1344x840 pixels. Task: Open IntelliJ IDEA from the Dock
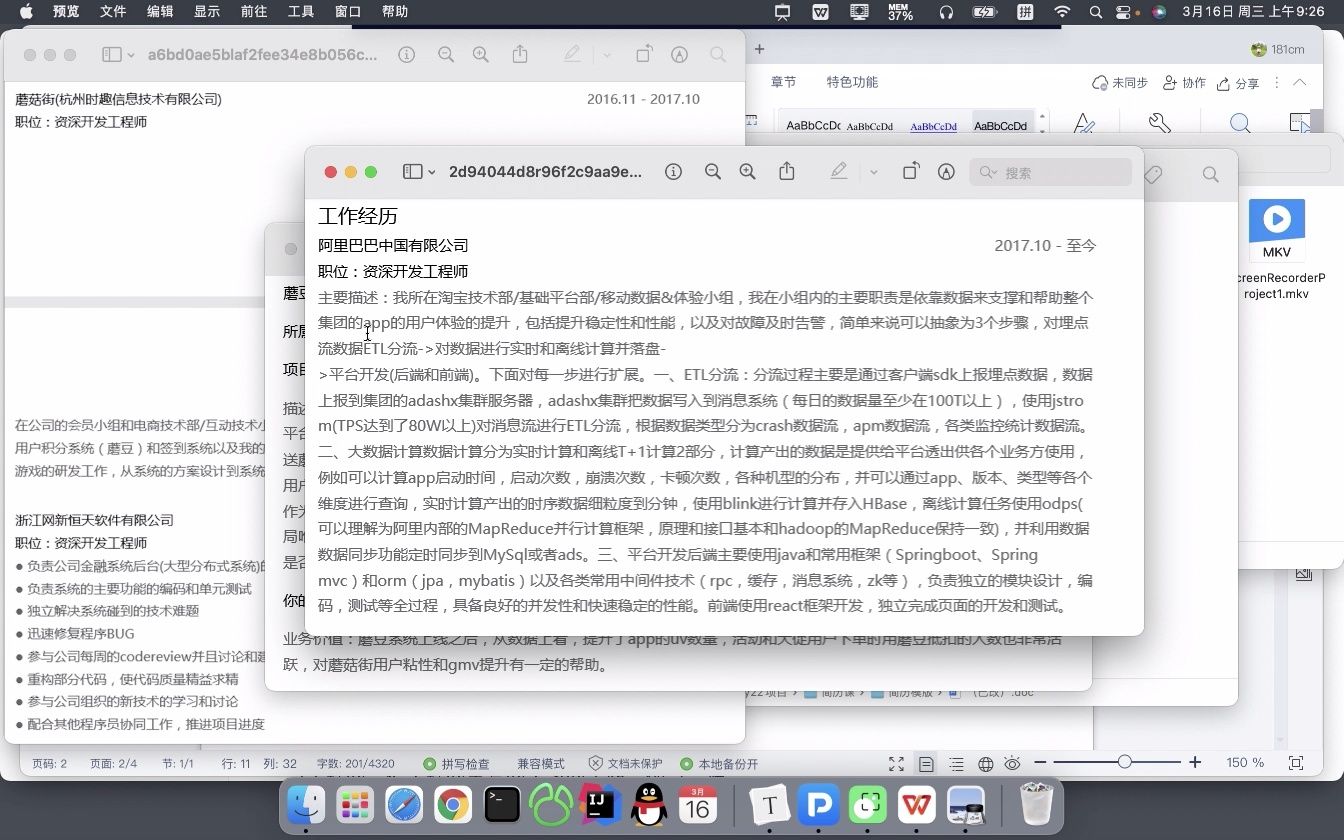click(x=599, y=804)
